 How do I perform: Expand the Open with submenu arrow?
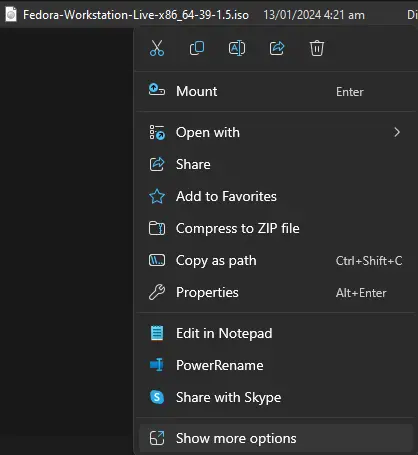(397, 132)
